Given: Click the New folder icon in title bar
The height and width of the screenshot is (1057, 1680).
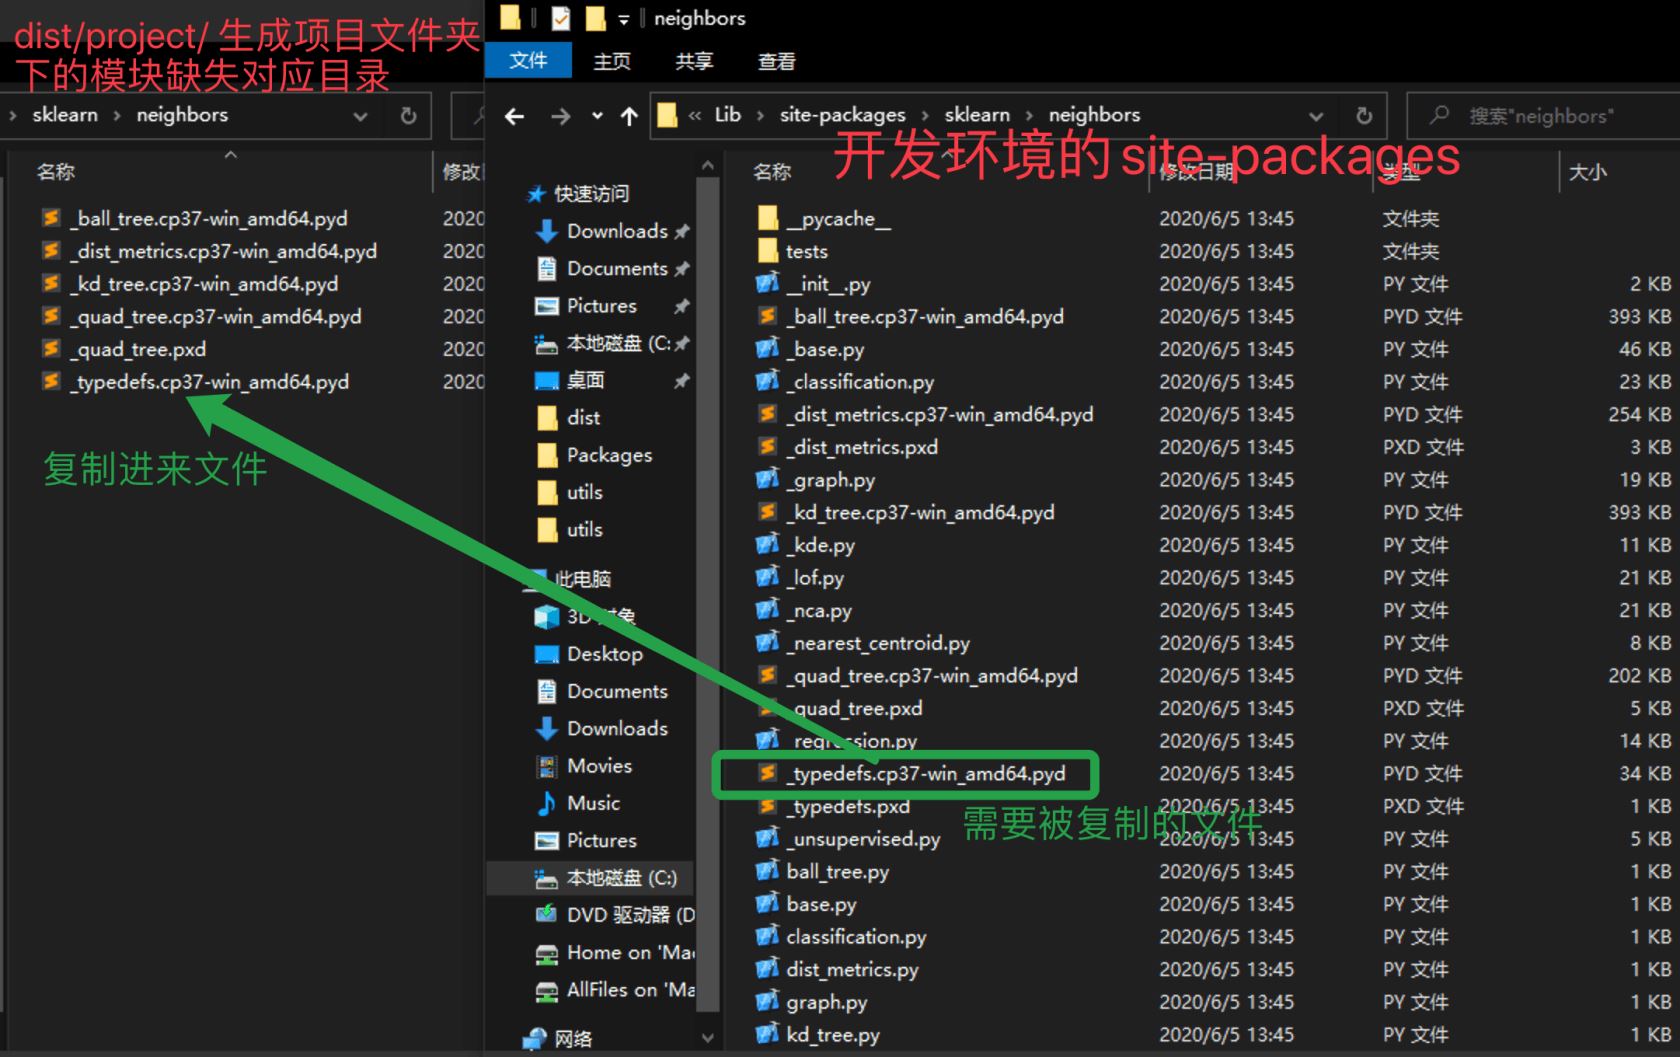Looking at the screenshot, I should (596, 18).
